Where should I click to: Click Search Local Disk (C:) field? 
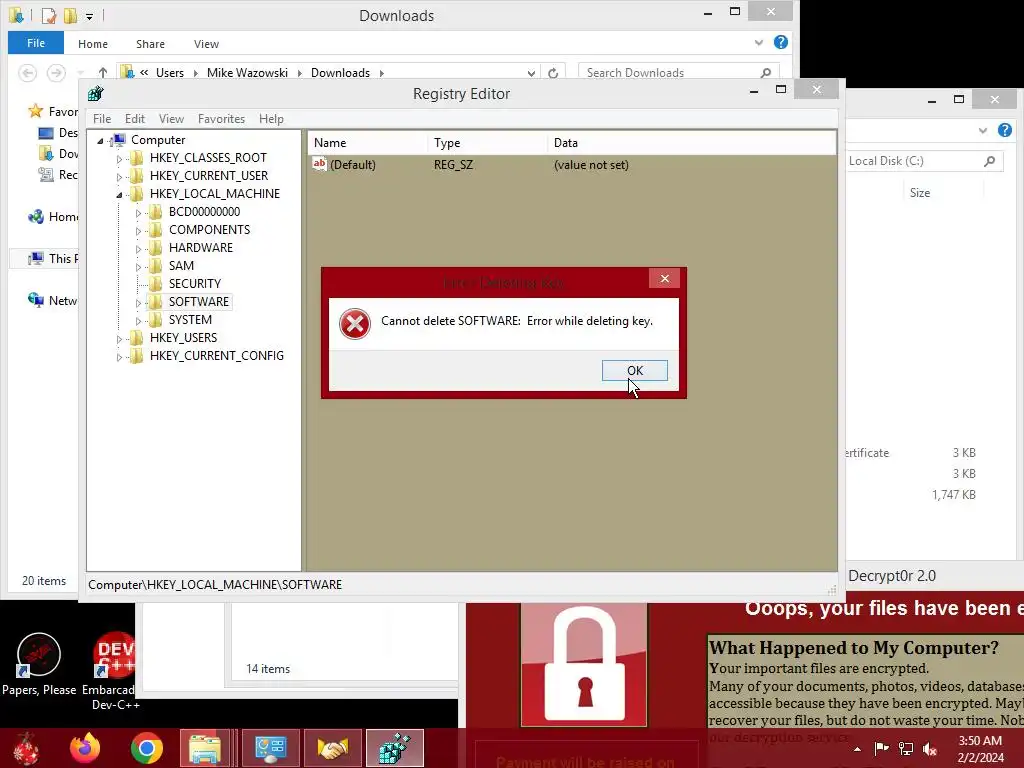tap(923, 161)
